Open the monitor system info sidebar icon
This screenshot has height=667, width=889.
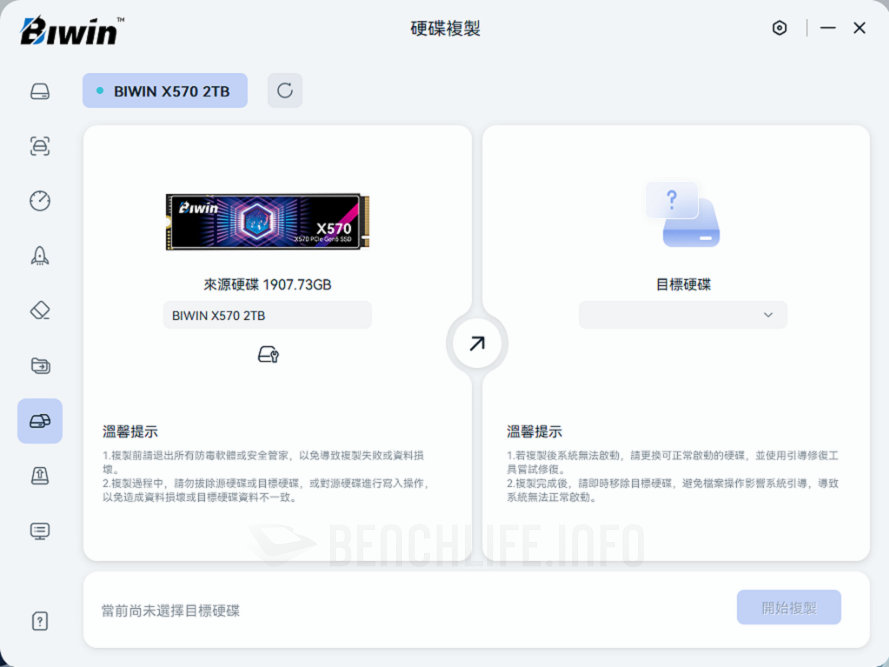tap(40, 531)
